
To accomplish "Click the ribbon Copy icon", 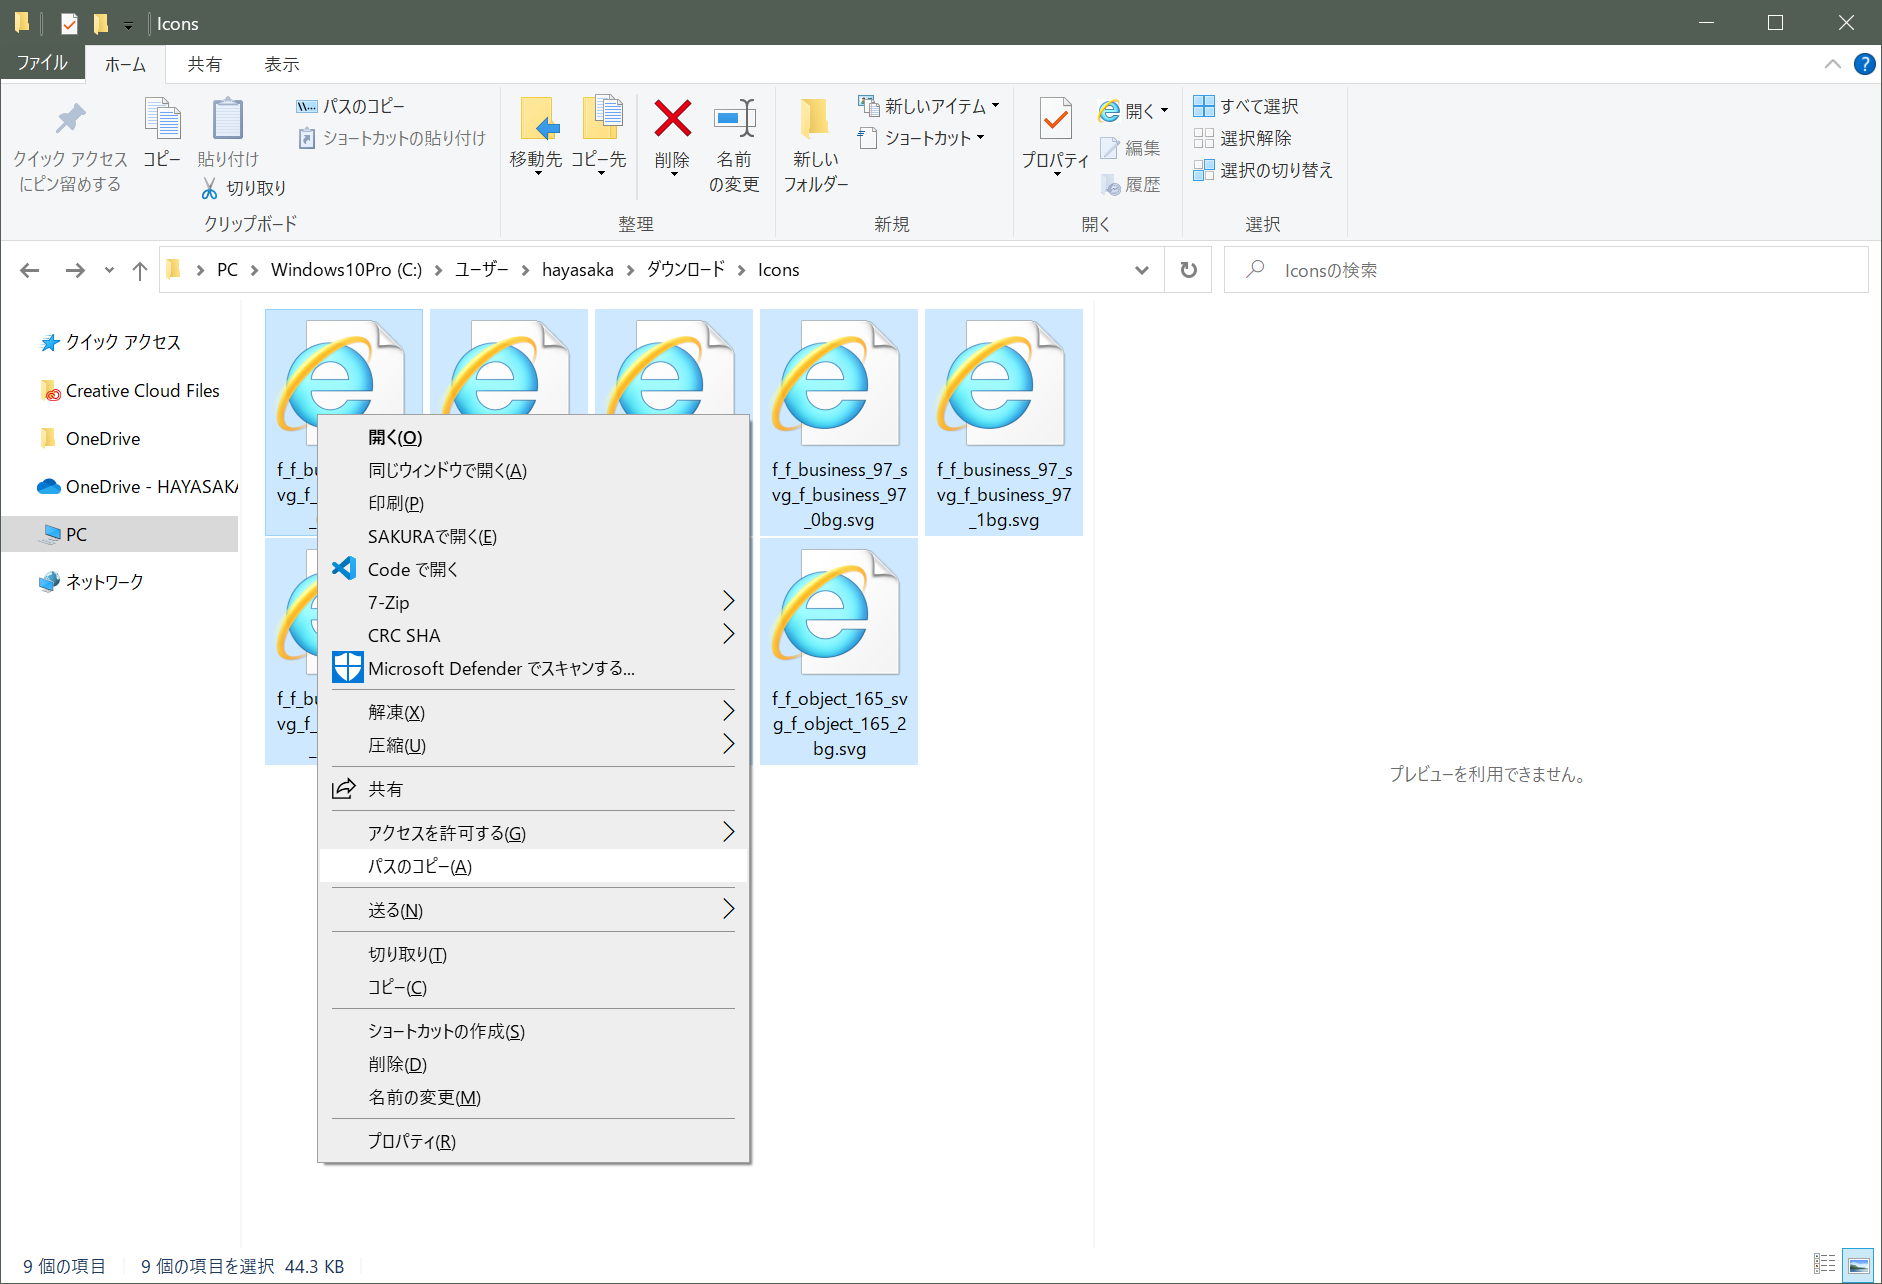I will (x=162, y=119).
